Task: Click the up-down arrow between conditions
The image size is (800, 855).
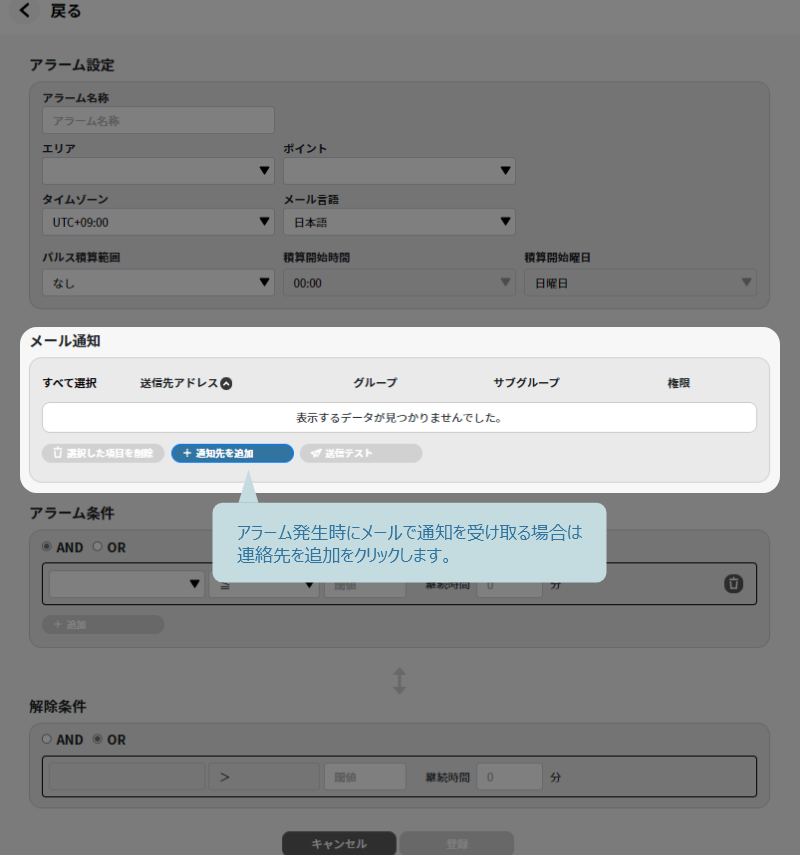Action: [399, 681]
